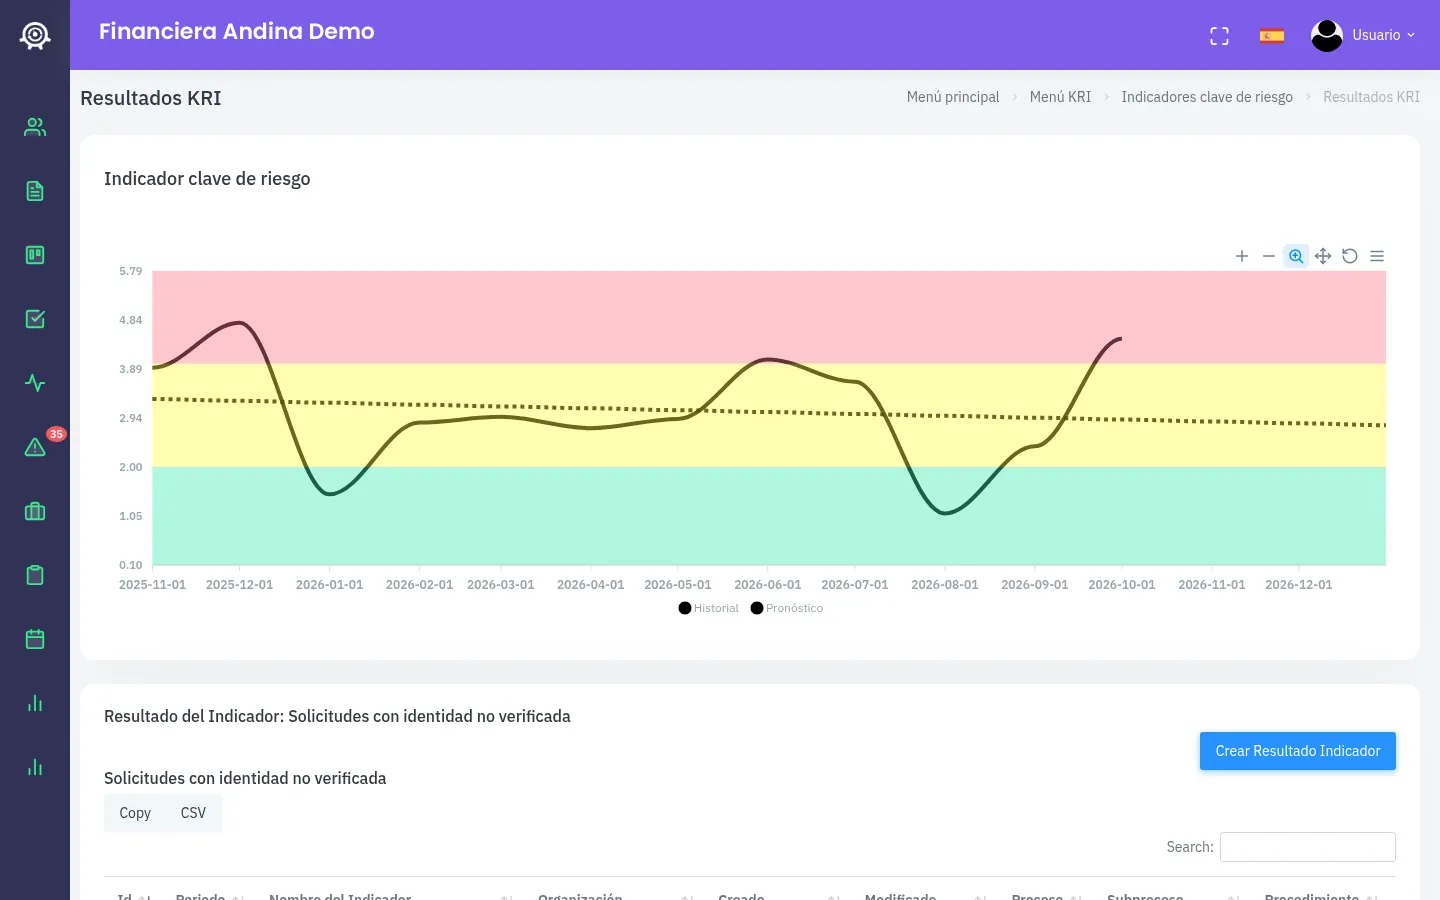The height and width of the screenshot is (900, 1440).
Task: Click the Resultados KRI breadcrumb text
Action: pyautogui.click(x=1371, y=97)
